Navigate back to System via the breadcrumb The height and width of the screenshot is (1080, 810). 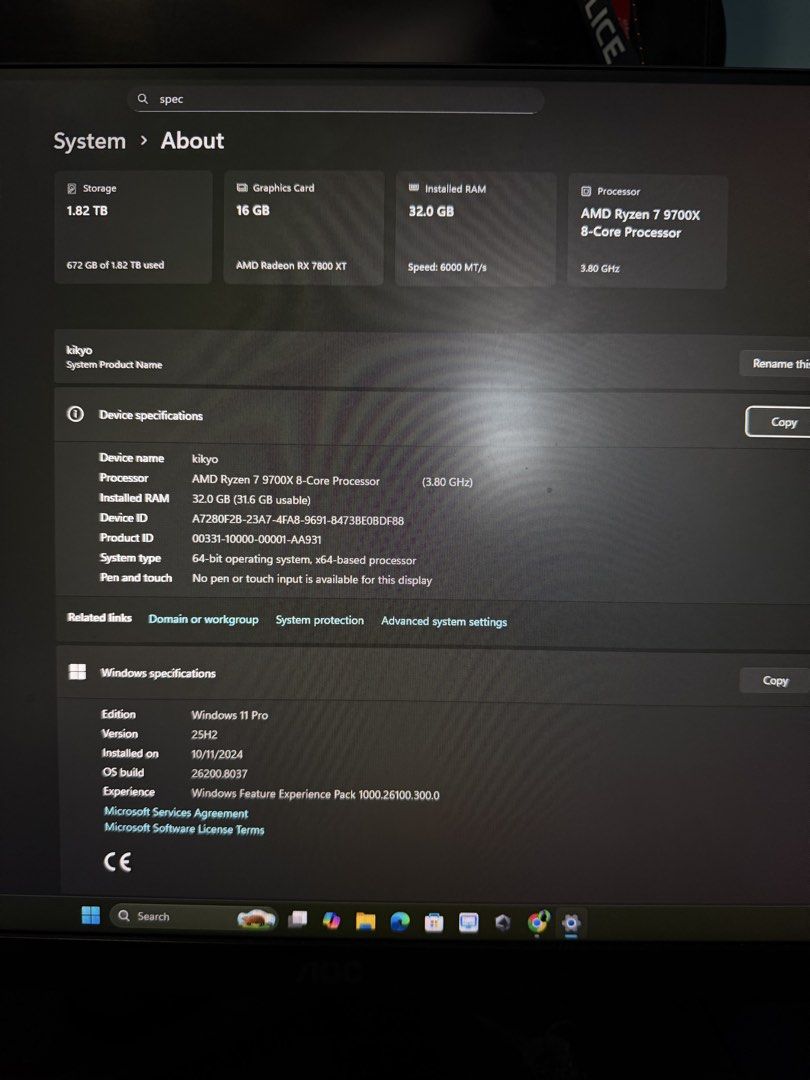(x=89, y=141)
